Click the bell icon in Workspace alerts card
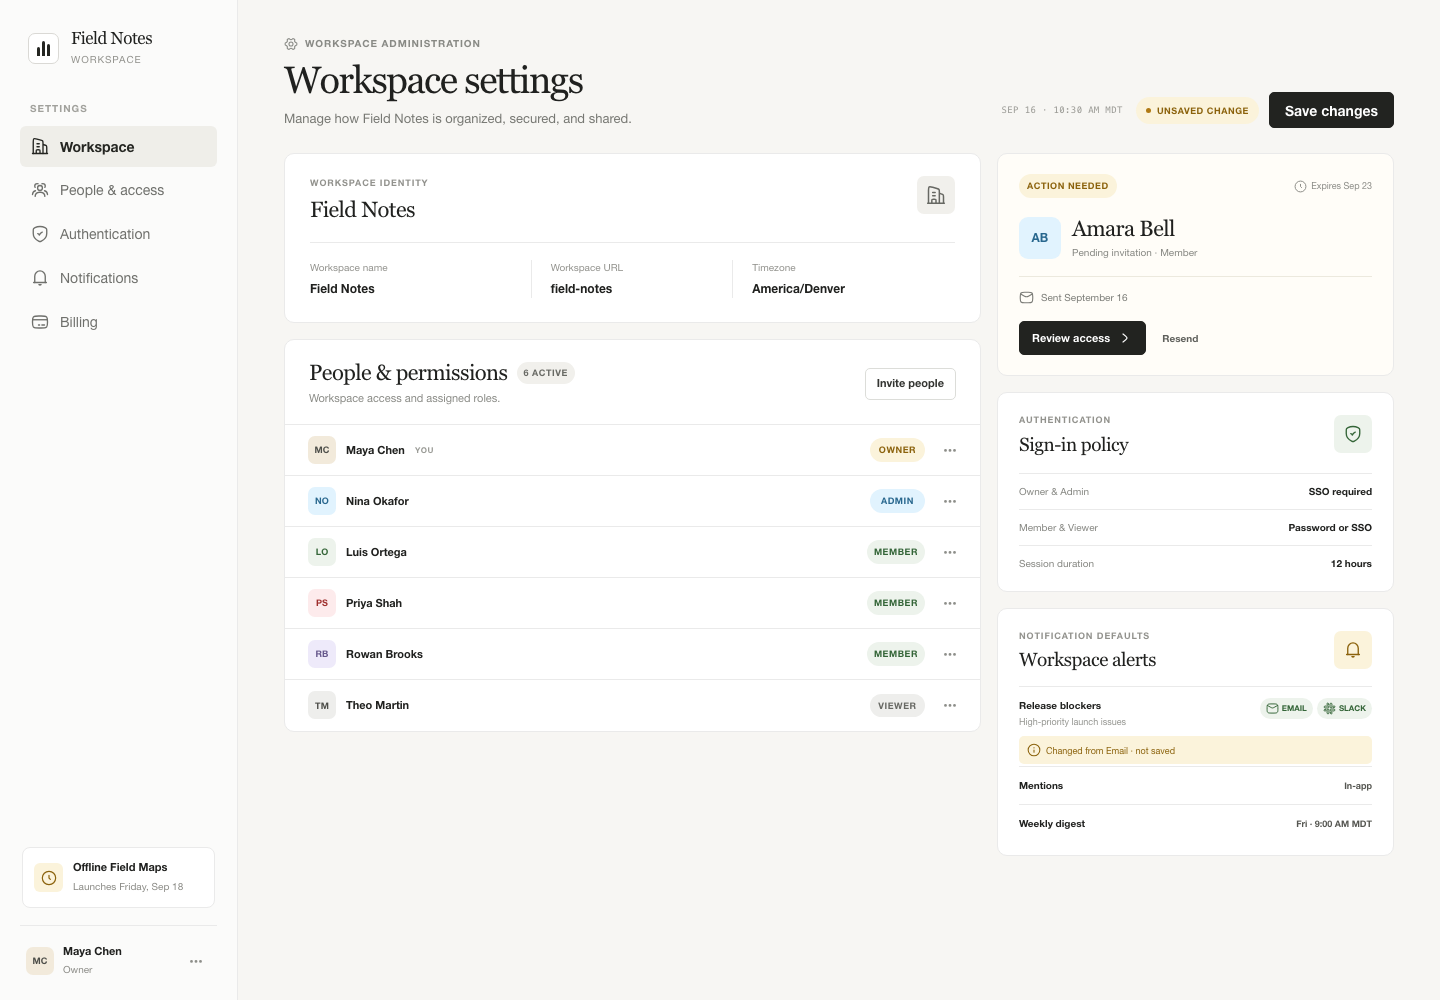The height and width of the screenshot is (1000, 1440). [x=1353, y=650]
